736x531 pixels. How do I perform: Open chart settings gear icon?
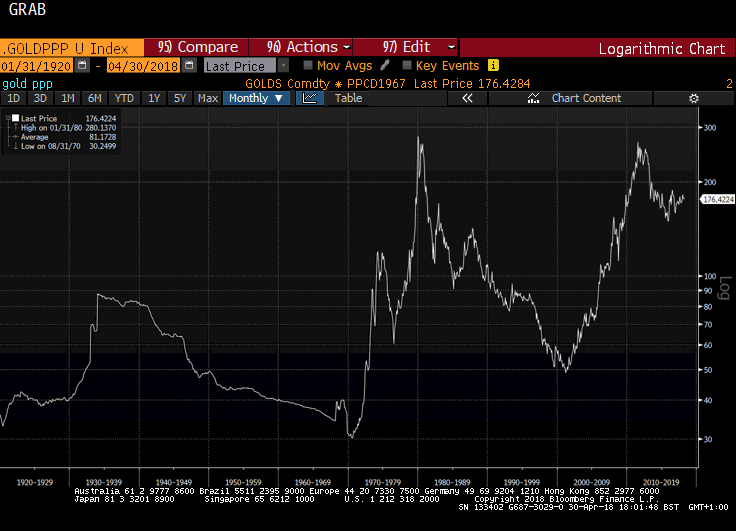click(694, 98)
